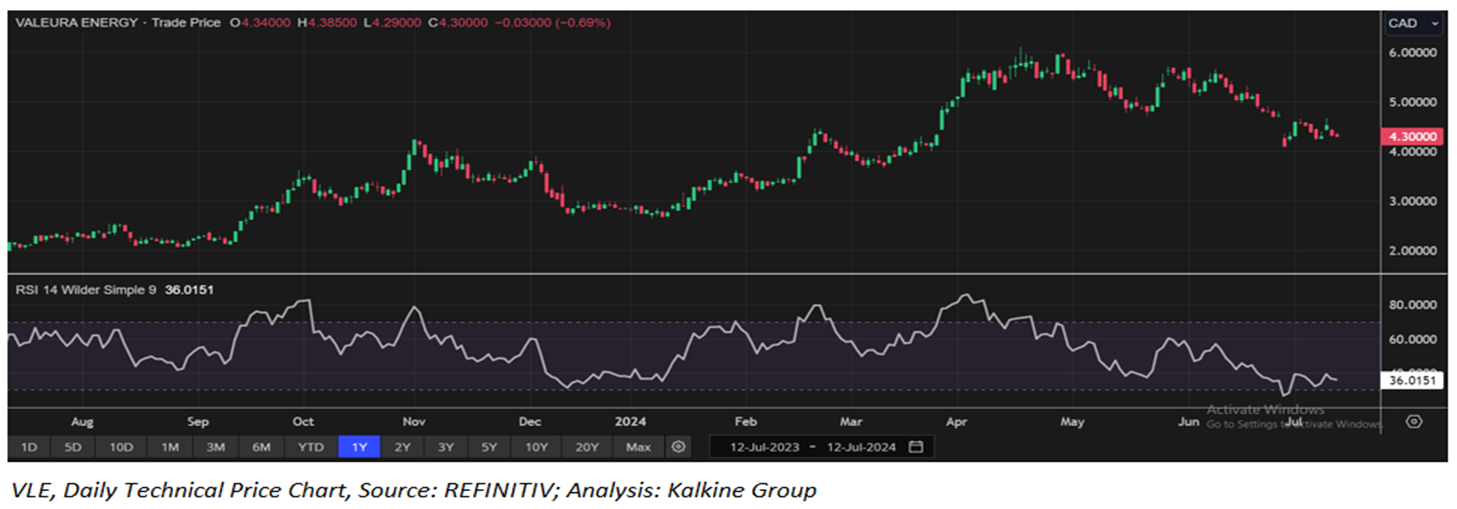Click the Mar label on time axis
1457x509 pixels.
[x=851, y=422]
